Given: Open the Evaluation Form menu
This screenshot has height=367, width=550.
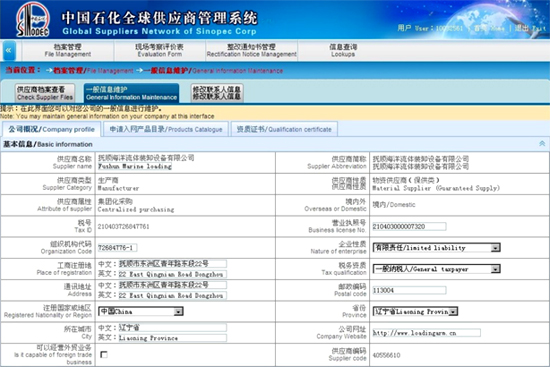Looking at the screenshot, I should [160, 51].
